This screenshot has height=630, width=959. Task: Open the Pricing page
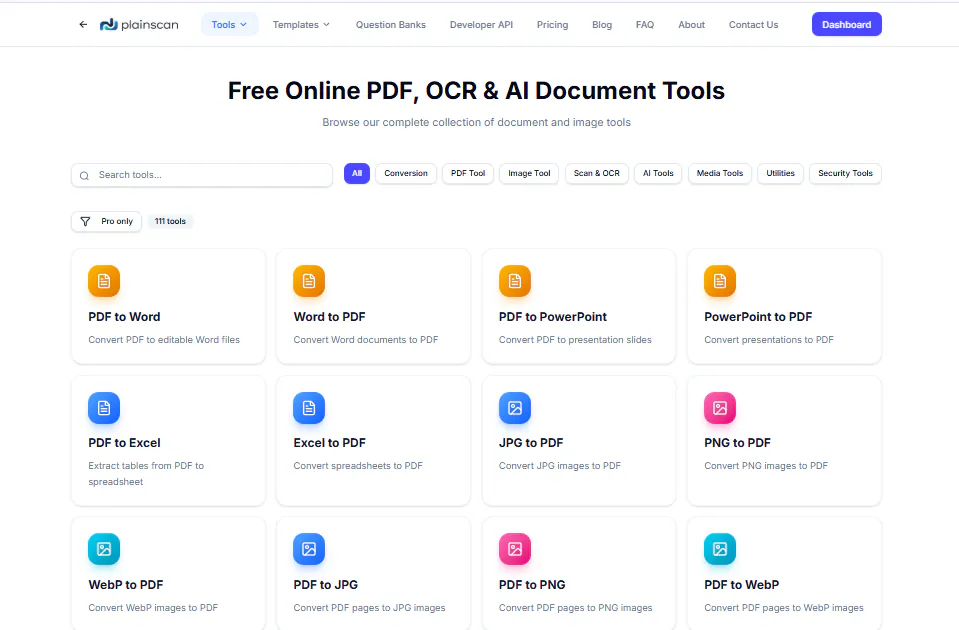(552, 24)
